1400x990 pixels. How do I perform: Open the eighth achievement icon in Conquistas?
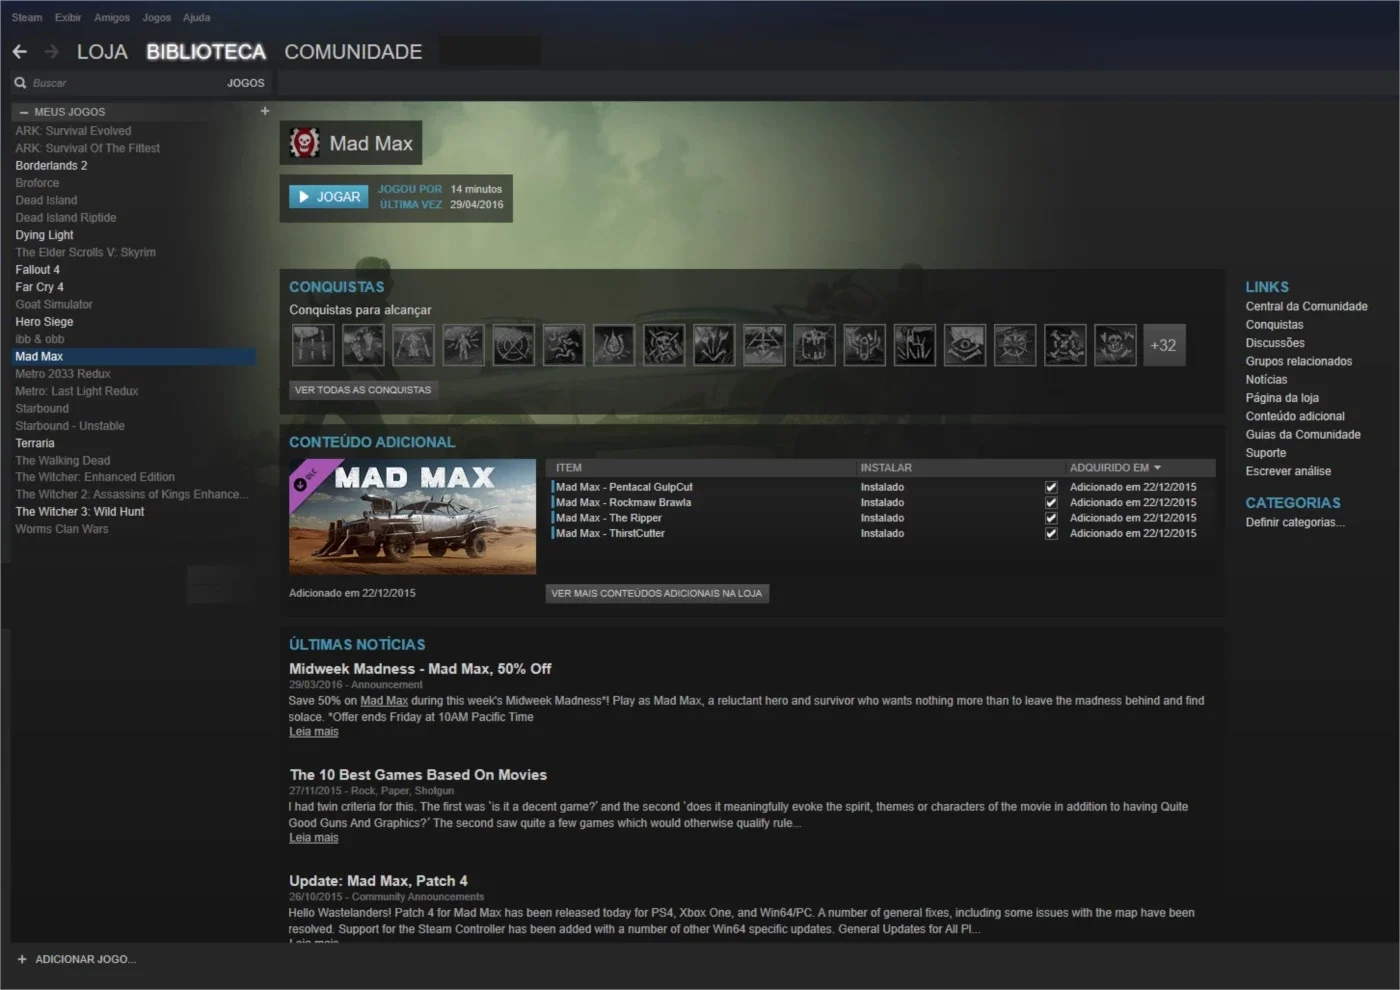(x=664, y=345)
